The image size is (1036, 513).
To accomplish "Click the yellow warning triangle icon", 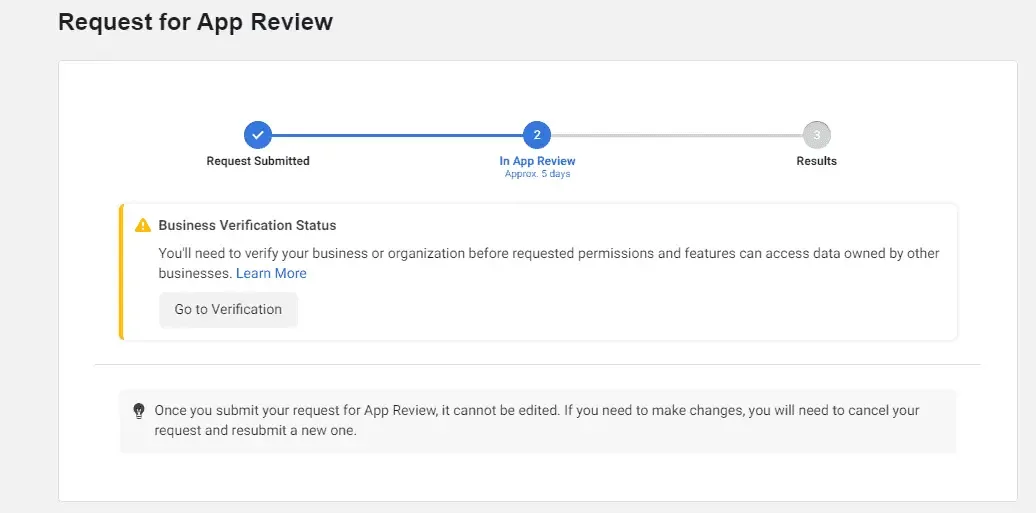I will (x=143, y=225).
